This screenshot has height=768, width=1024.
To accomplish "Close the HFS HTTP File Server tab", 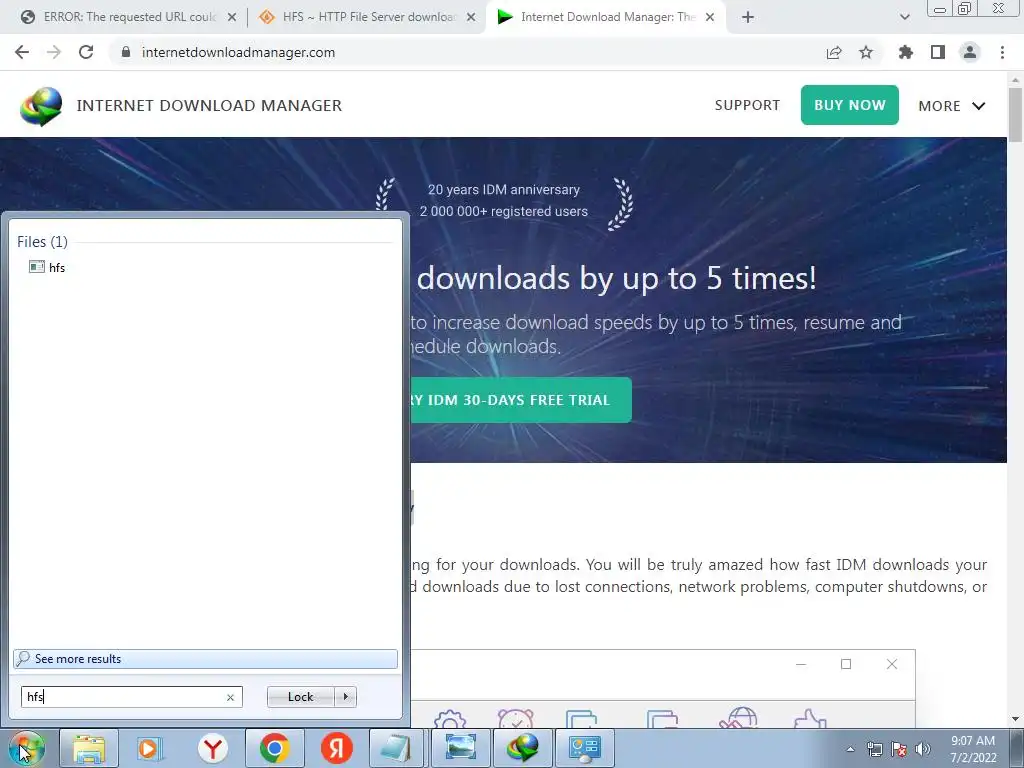I will [471, 17].
